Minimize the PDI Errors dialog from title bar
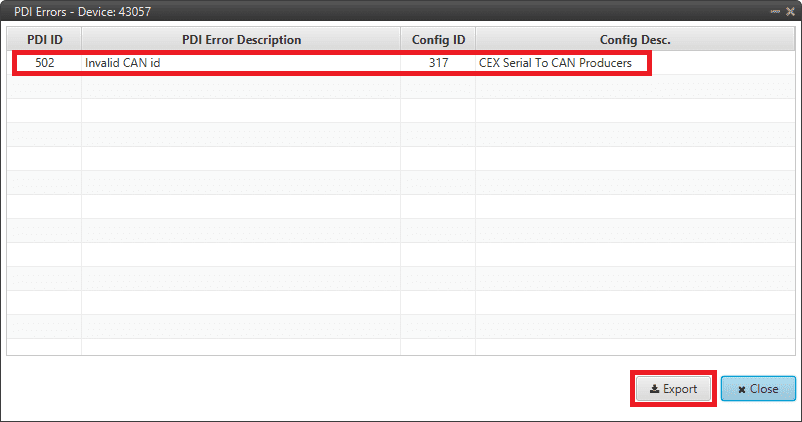This screenshot has width=802, height=422. point(774,10)
